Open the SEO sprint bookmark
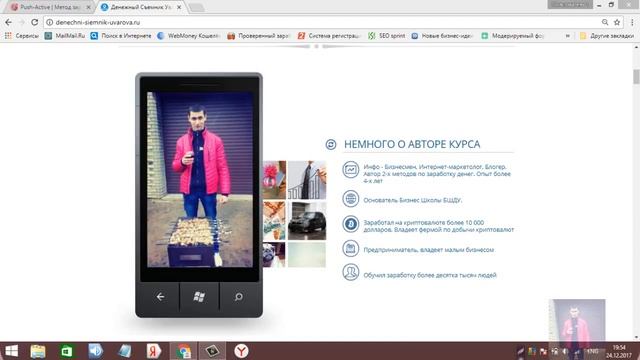The image size is (640, 360). [387, 36]
